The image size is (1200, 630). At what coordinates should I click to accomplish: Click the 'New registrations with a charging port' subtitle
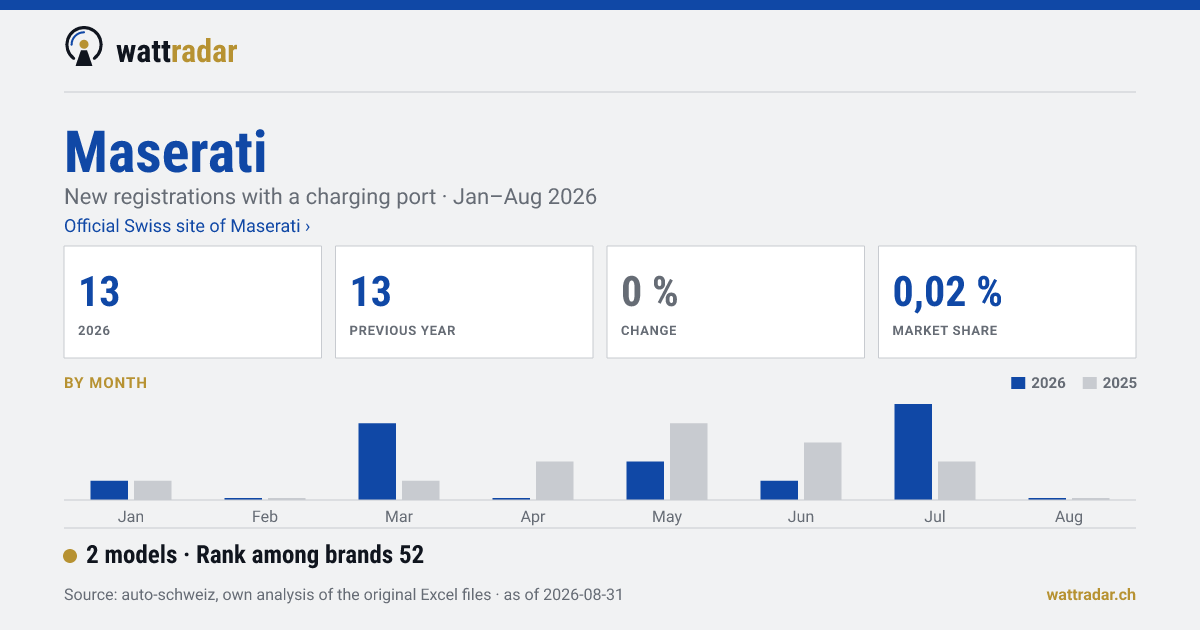click(330, 196)
